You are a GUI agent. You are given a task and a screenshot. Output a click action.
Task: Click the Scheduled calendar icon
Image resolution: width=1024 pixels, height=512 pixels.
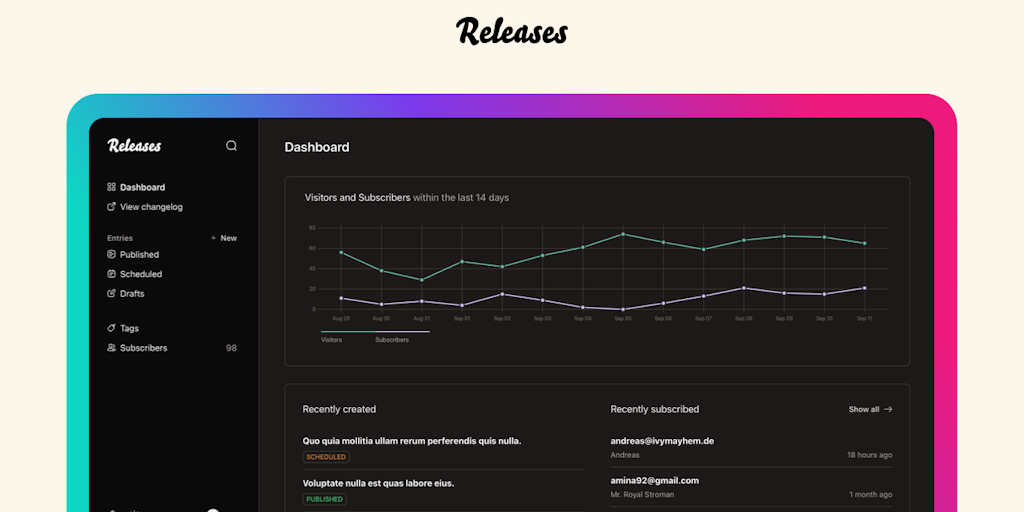[111, 274]
